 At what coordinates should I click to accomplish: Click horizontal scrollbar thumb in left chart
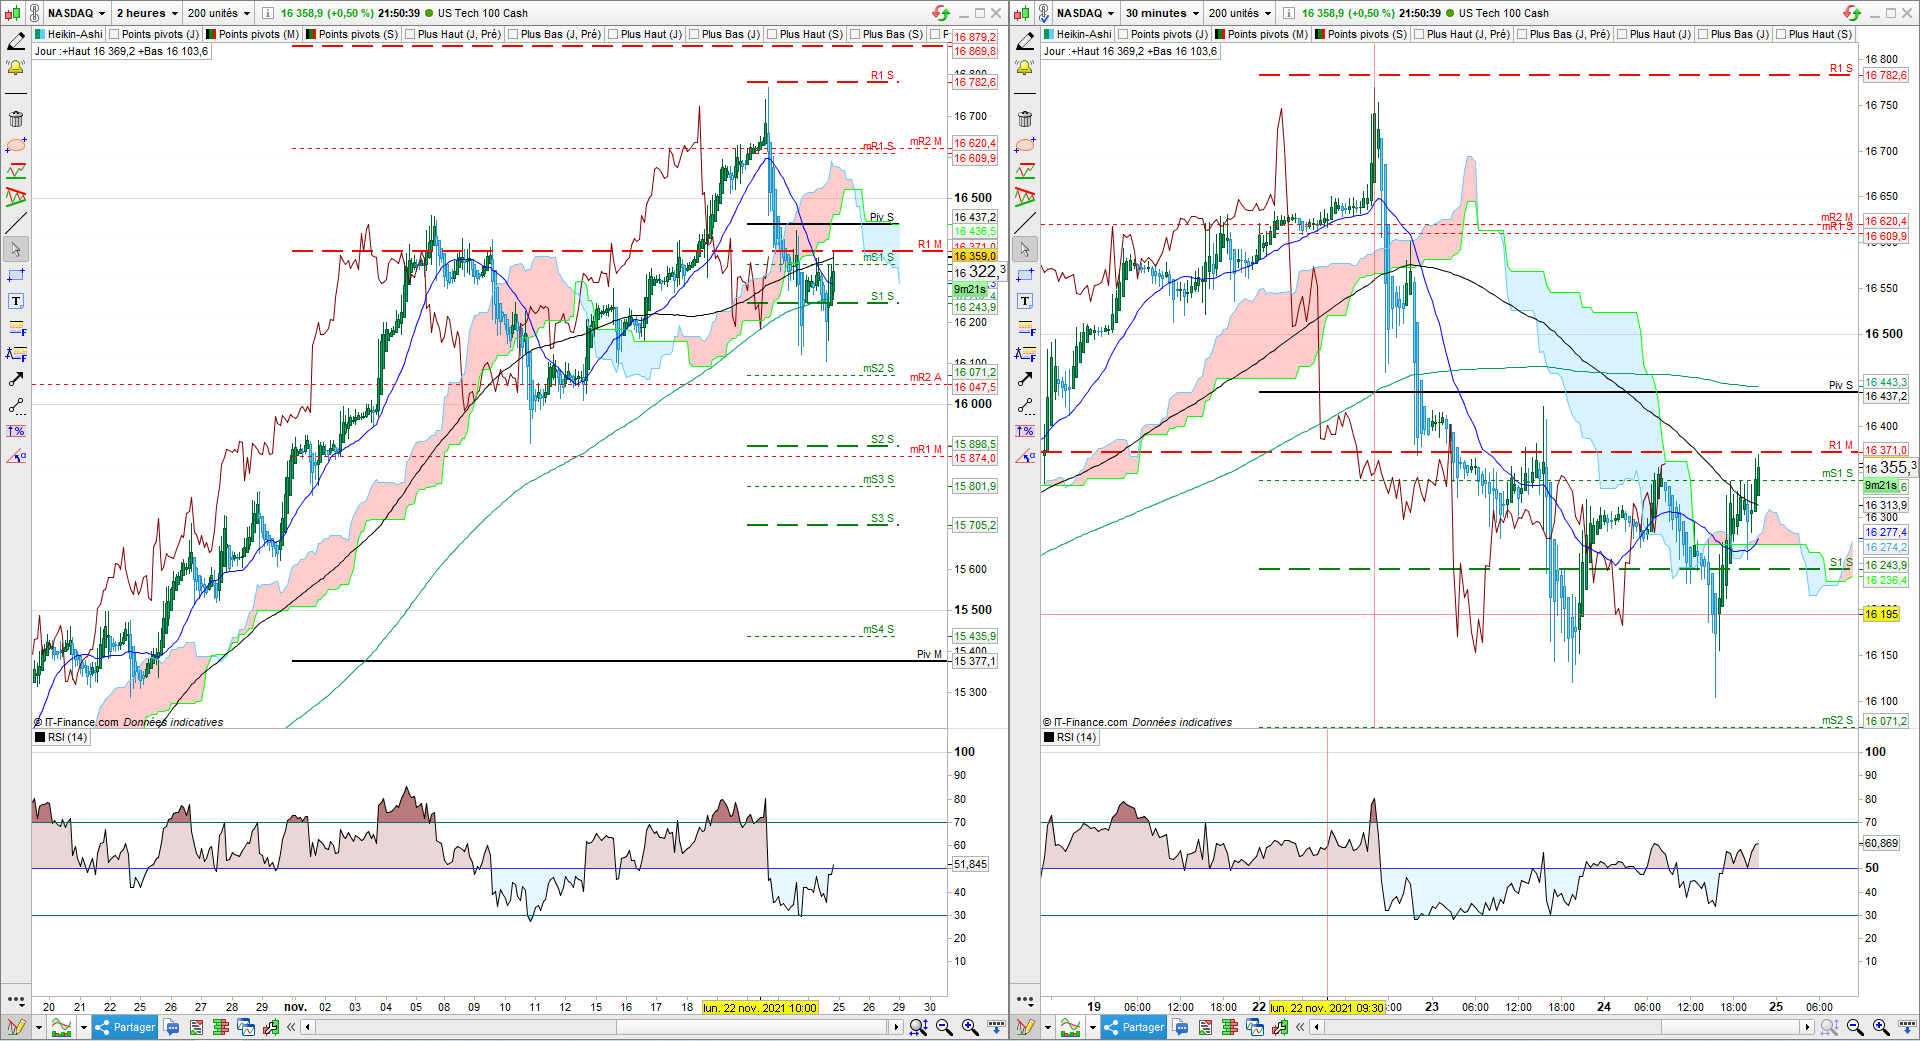pos(751,1027)
